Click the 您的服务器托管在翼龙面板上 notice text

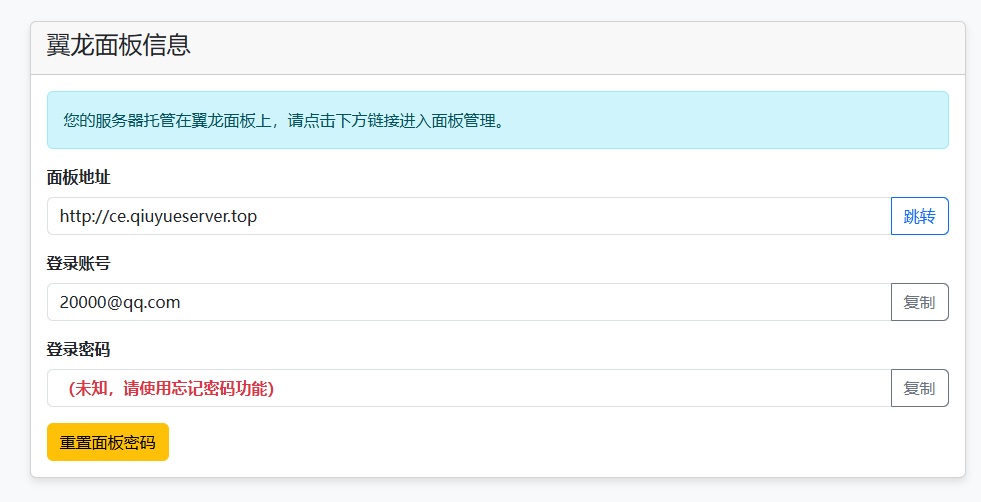tap(283, 120)
